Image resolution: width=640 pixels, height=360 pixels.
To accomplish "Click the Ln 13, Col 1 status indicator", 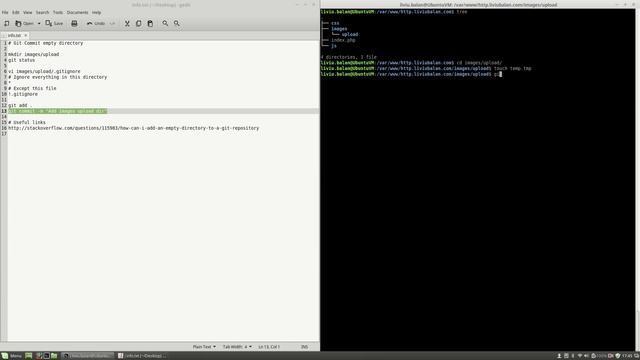I will click(x=269, y=347).
